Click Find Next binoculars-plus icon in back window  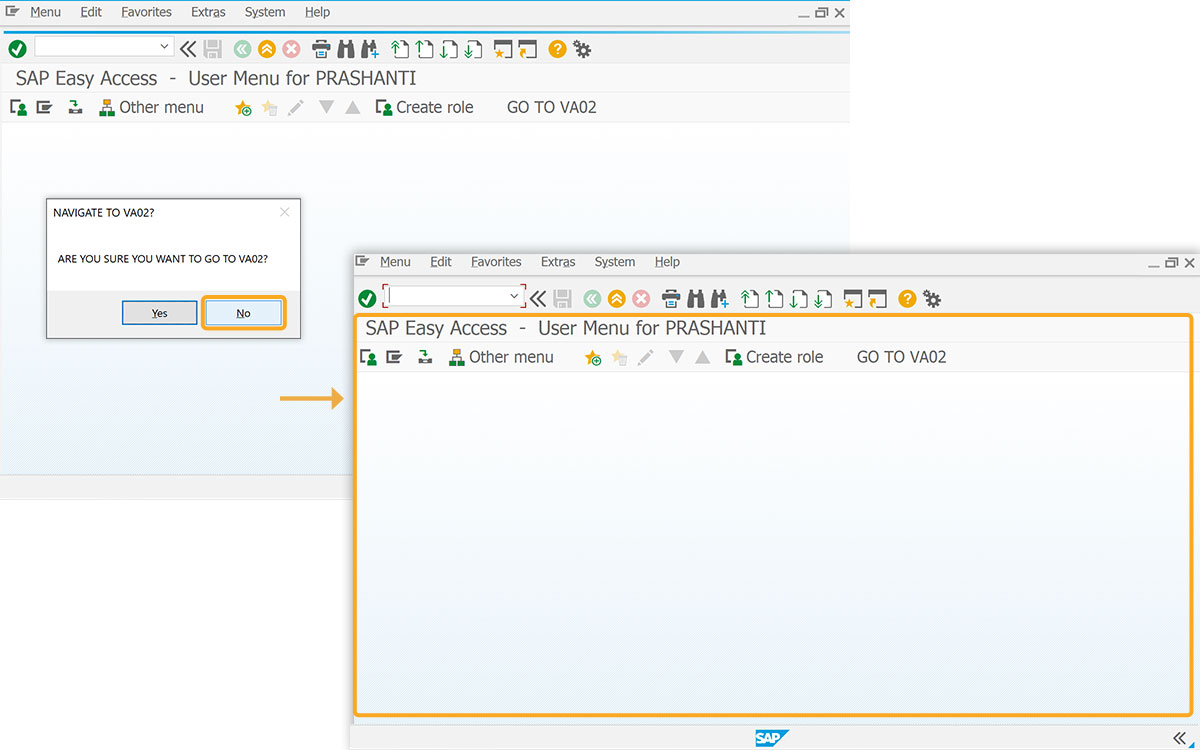(x=370, y=48)
